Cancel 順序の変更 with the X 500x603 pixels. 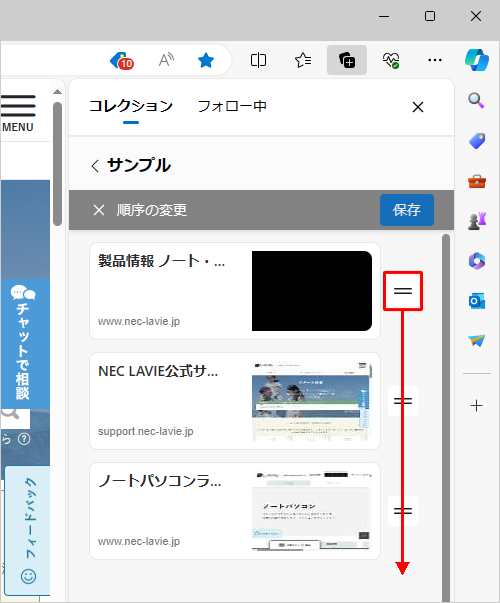point(99,210)
